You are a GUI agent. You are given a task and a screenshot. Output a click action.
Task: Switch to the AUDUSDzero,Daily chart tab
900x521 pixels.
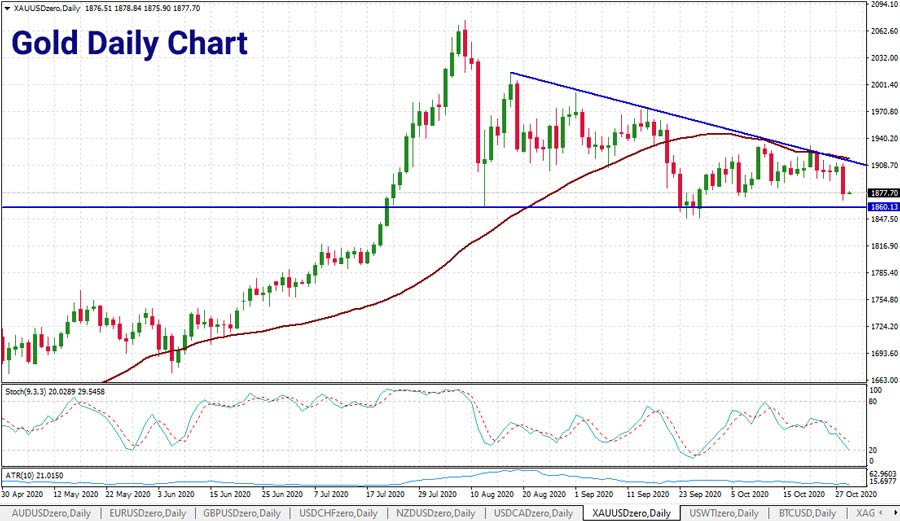[51, 513]
